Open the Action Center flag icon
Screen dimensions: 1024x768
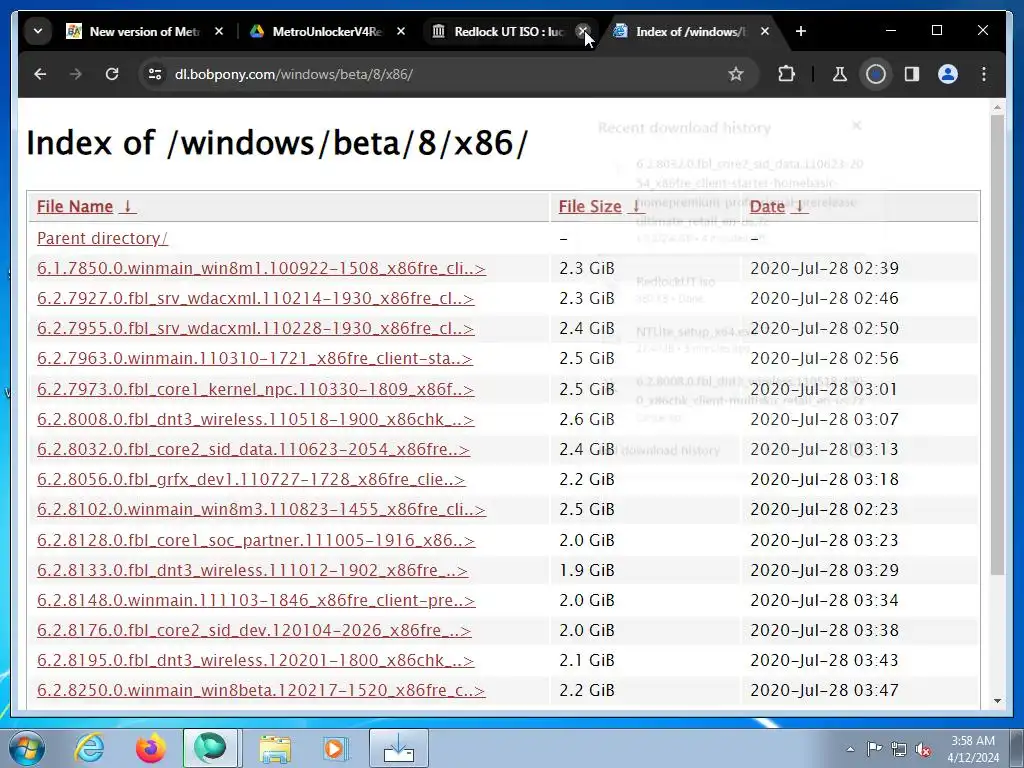(874, 749)
